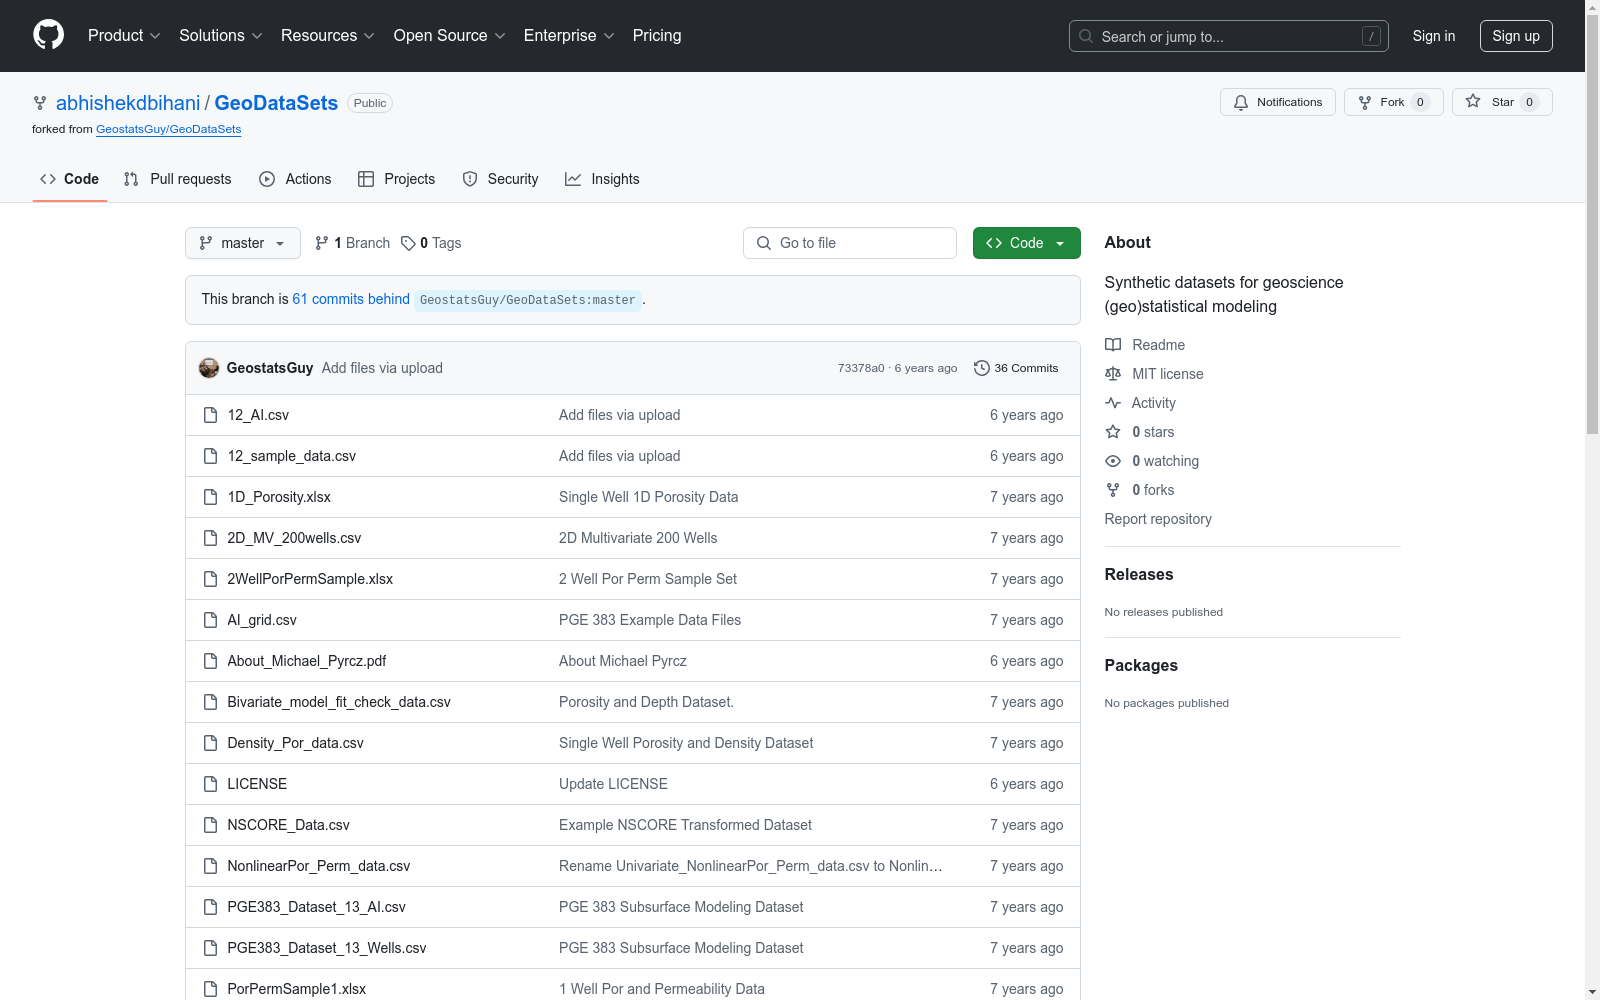View the 0 forks link in About
1600x1000 pixels.
tap(1140, 490)
